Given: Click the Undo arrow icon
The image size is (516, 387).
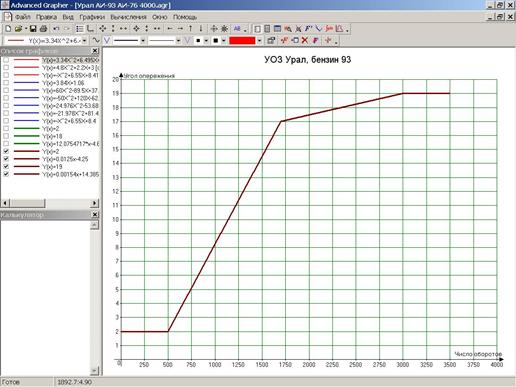Looking at the screenshot, I should (x=56, y=29).
